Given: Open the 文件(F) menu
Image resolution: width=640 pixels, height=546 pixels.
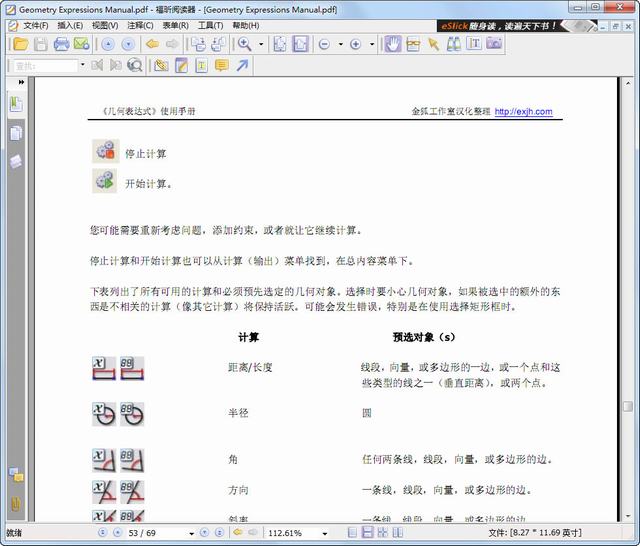Looking at the screenshot, I should pyautogui.click(x=36, y=26).
